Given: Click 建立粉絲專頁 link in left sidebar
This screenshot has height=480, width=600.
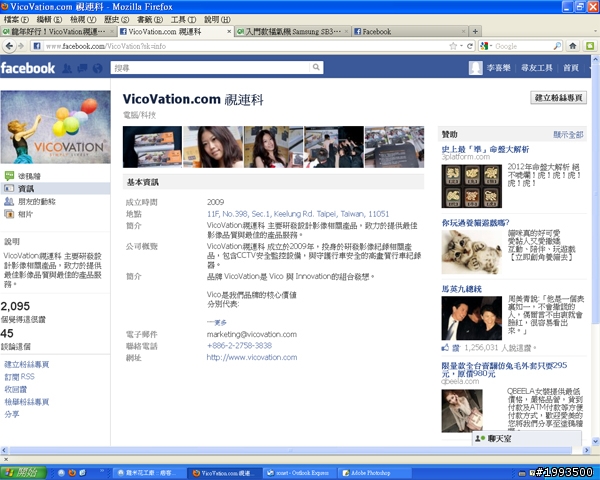Looking at the screenshot, I should click(26, 364).
